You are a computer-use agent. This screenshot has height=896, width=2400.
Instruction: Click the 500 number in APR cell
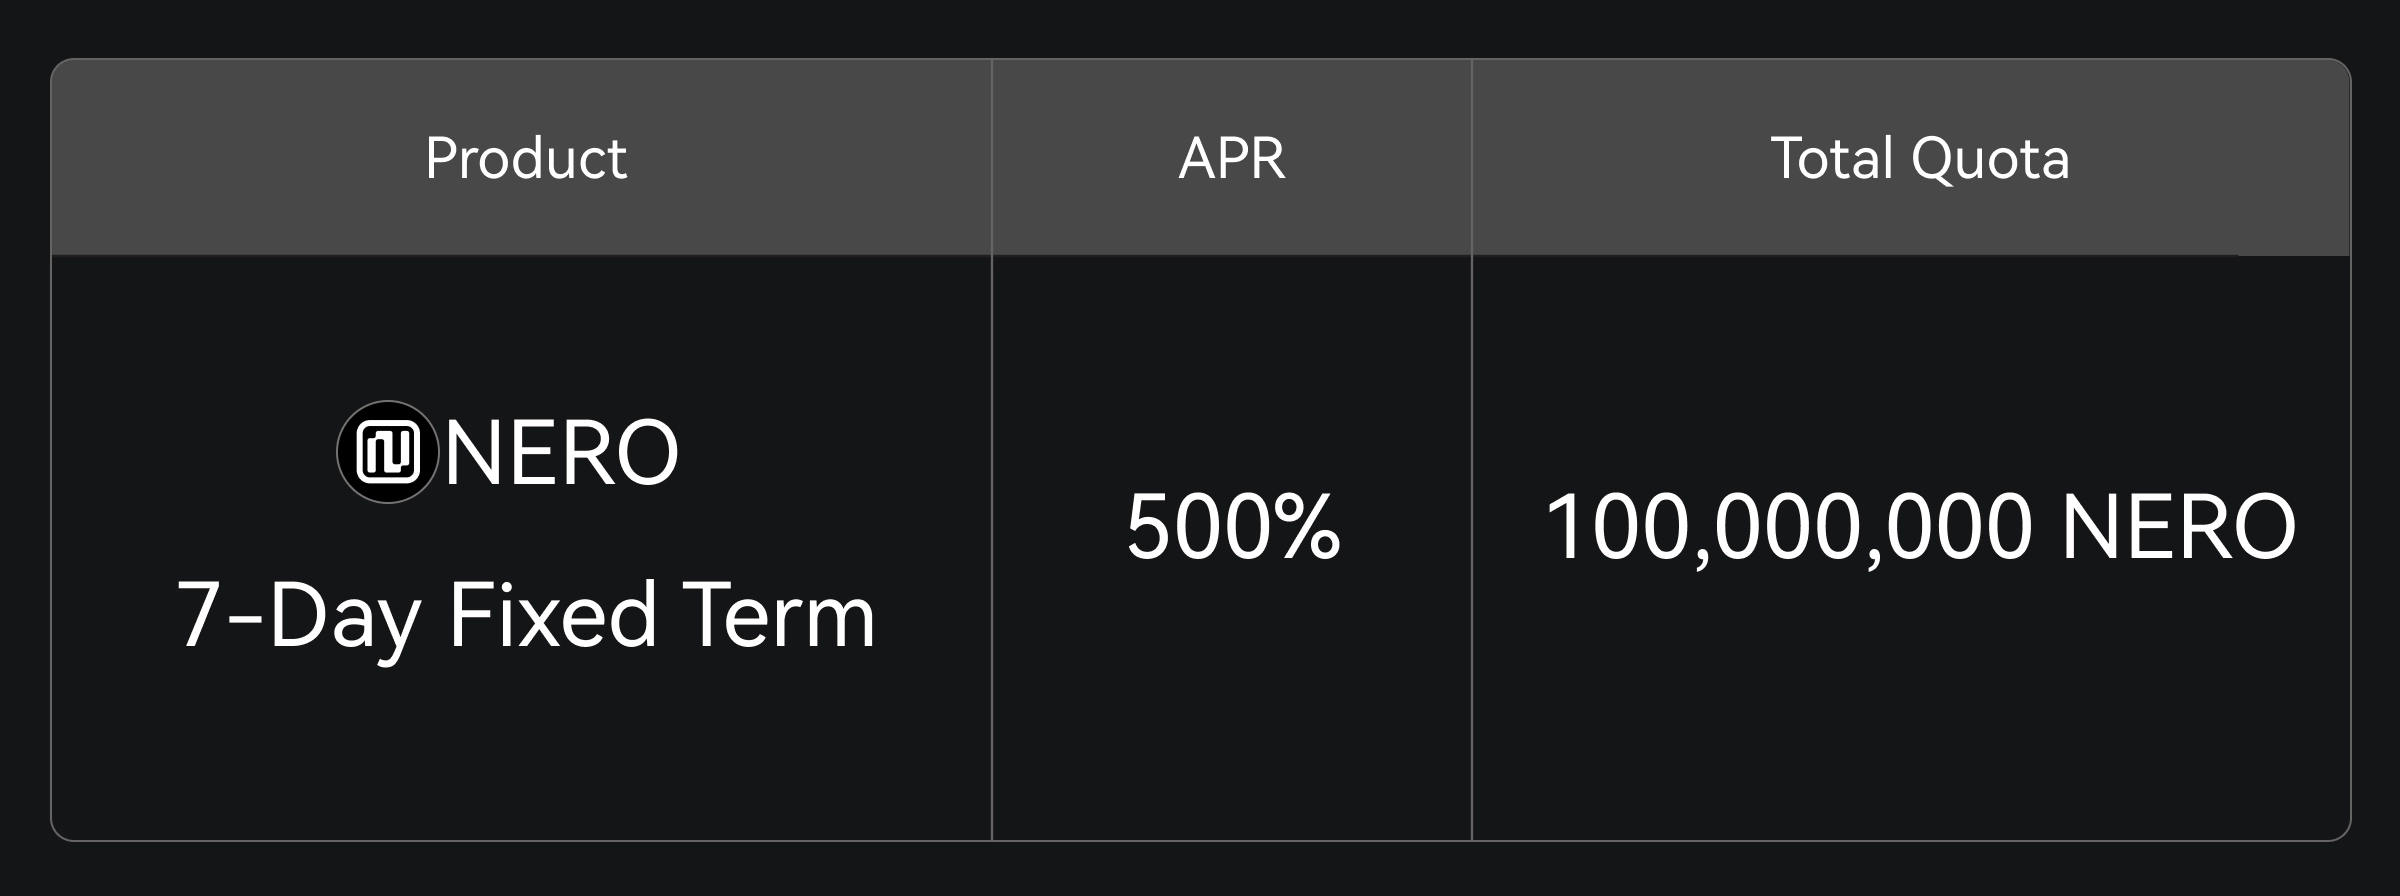click(x=1197, y=527)
